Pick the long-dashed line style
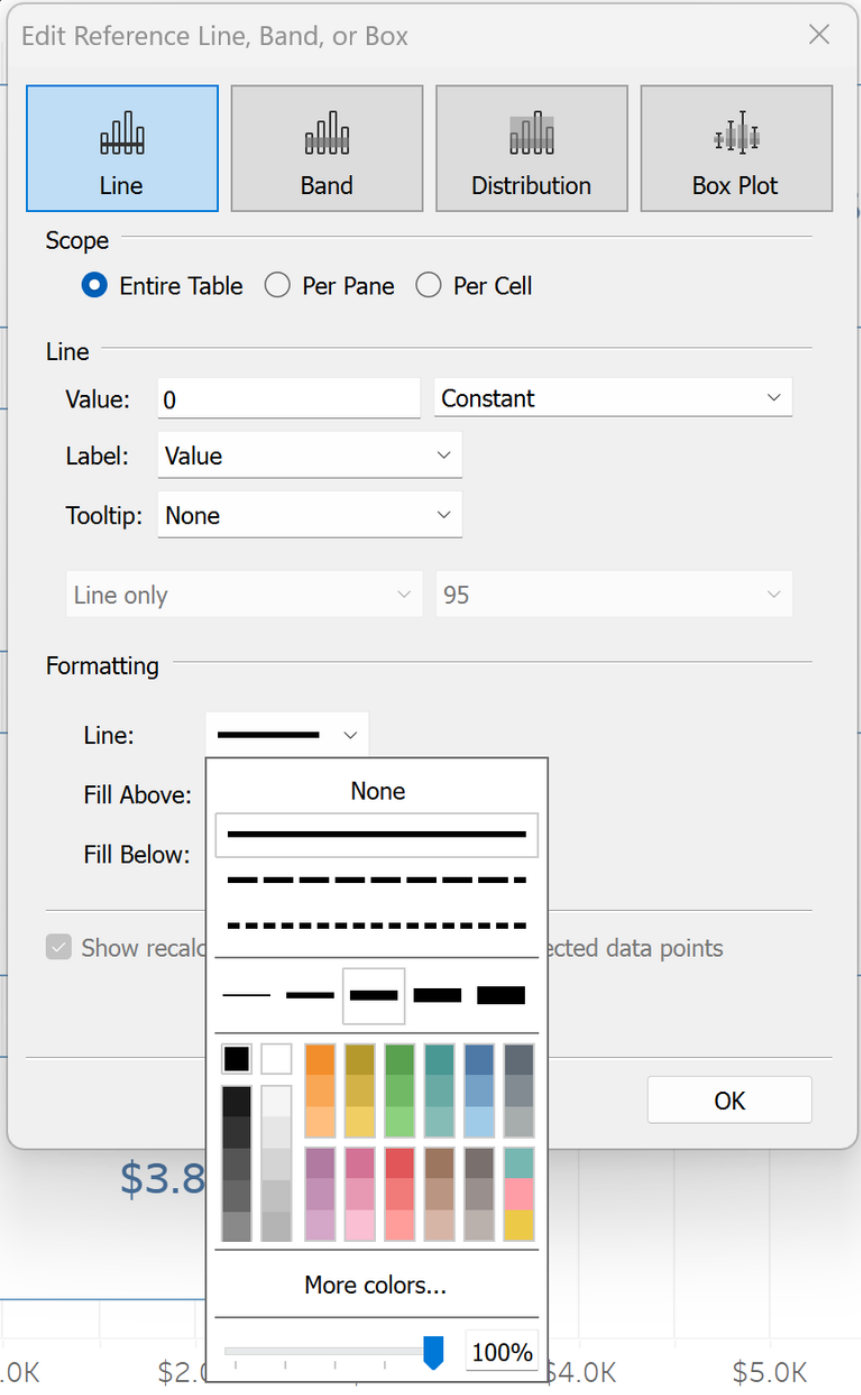The image size is (861, 1395). tap(376, 881)
